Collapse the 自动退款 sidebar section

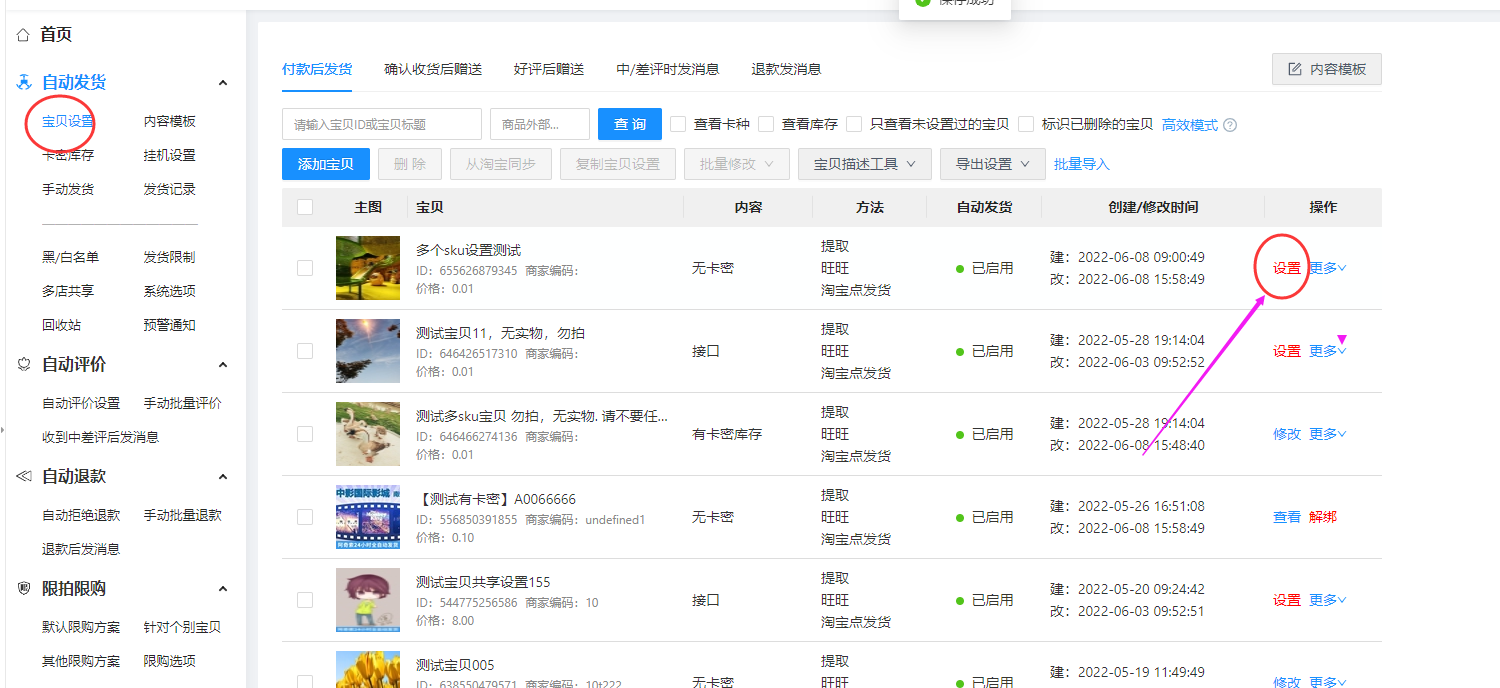point(223,477)
